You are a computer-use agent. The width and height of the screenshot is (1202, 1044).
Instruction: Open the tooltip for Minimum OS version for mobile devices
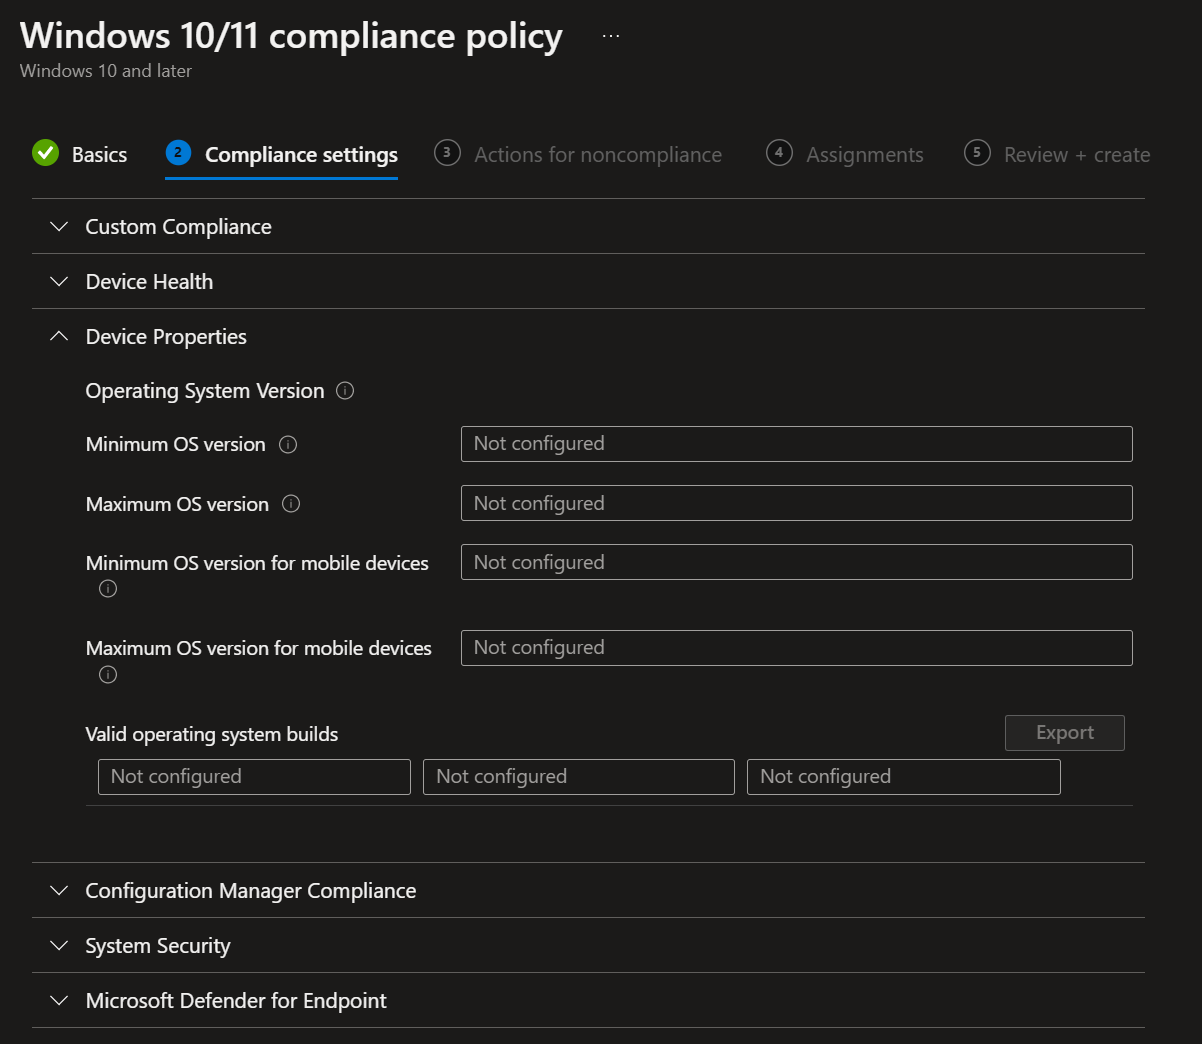pyautogui.click(x=107, y=588)
